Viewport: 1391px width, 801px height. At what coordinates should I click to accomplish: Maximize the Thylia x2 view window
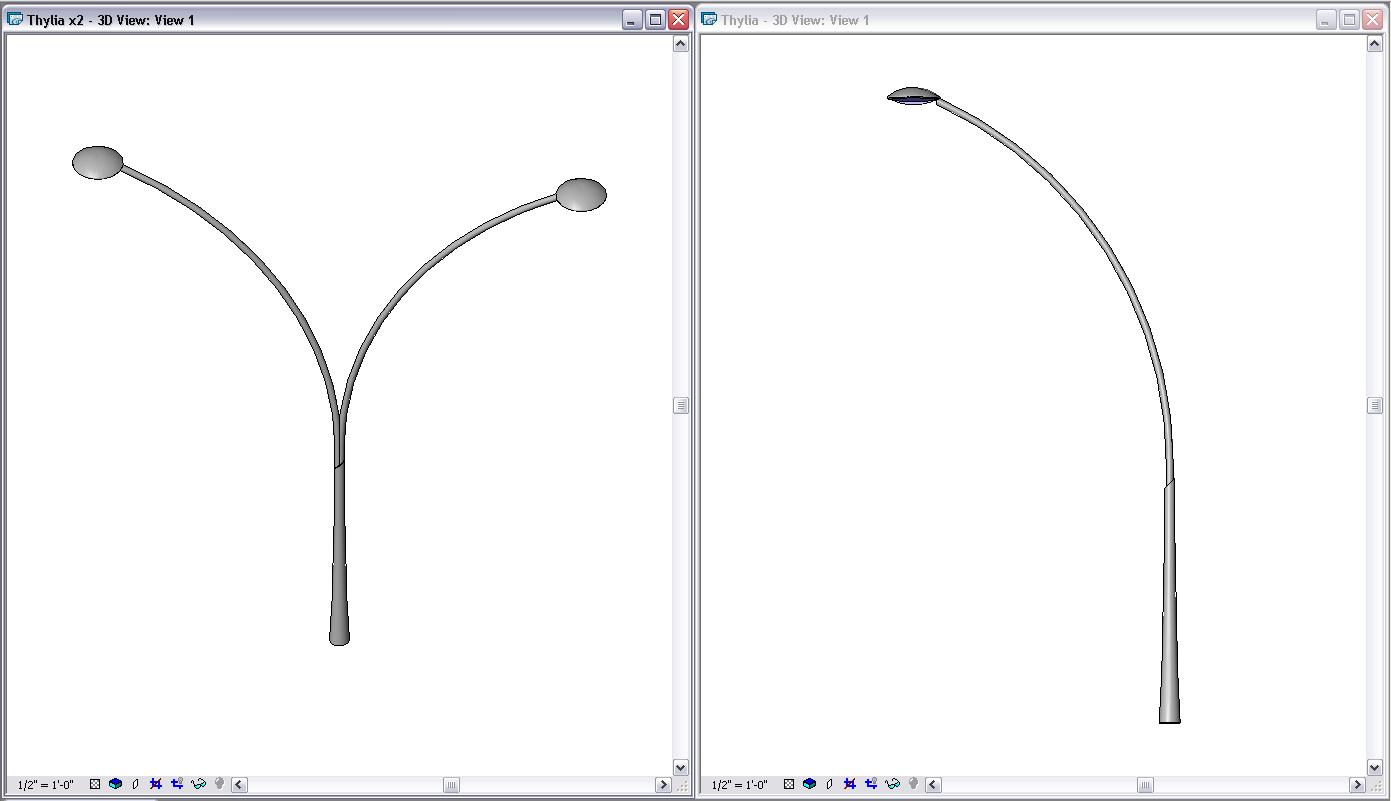tap(655, 19)
